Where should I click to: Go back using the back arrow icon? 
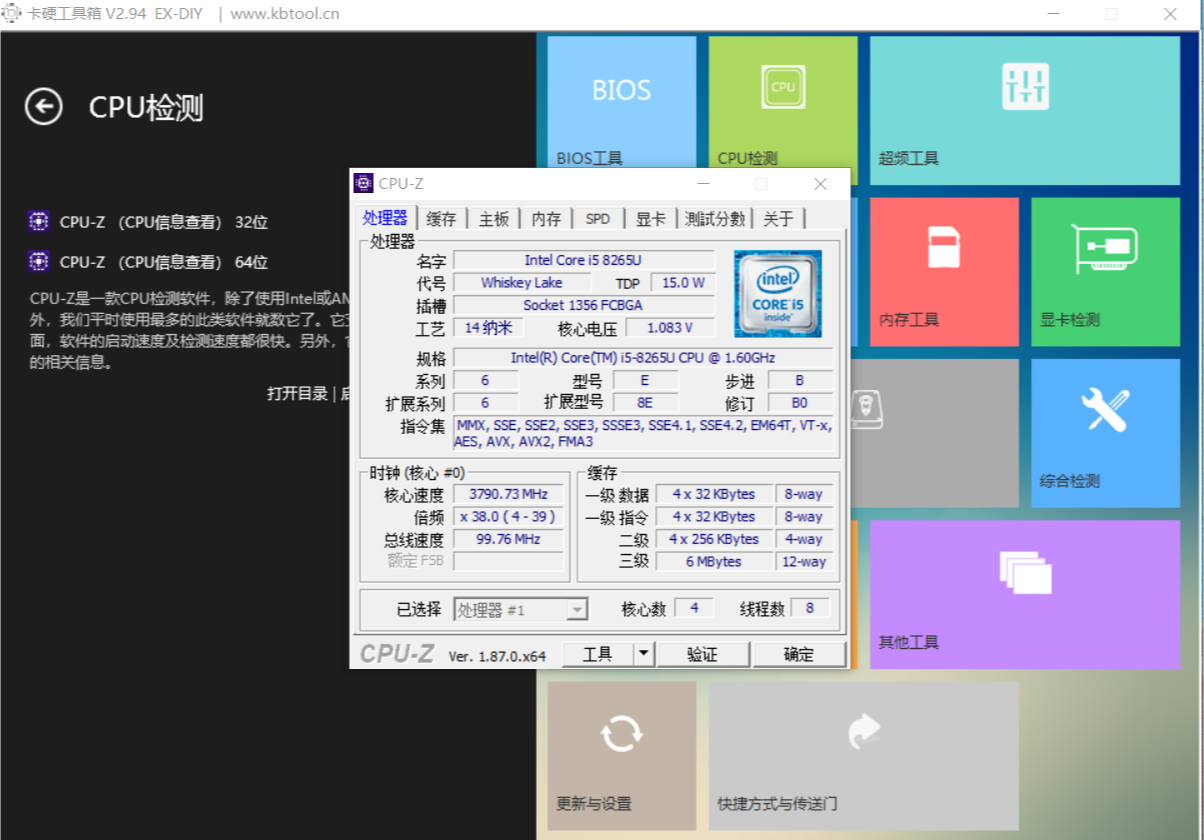click(44, 106)
